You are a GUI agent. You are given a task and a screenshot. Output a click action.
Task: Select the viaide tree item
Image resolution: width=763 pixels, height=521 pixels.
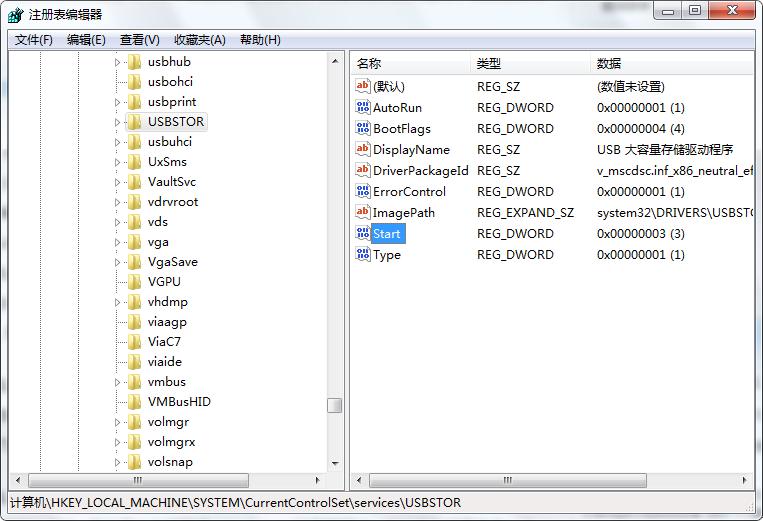(x=165, y=361)
